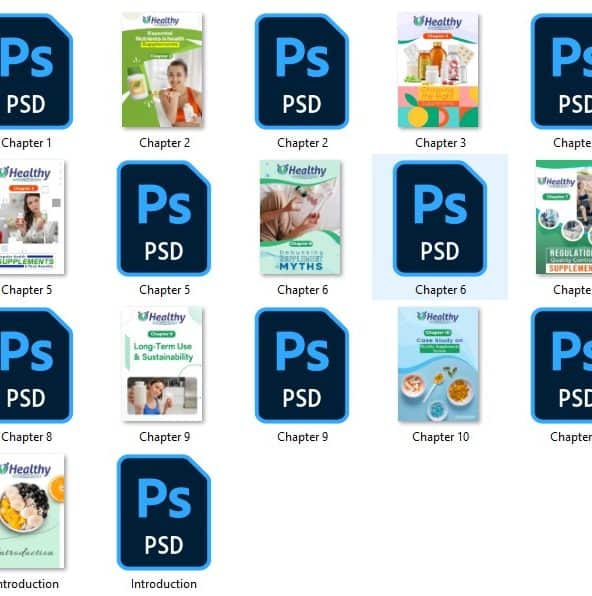592x596 pixels.
Task: Select the green Regulation cover thumbnail
Action: [564, 217]
